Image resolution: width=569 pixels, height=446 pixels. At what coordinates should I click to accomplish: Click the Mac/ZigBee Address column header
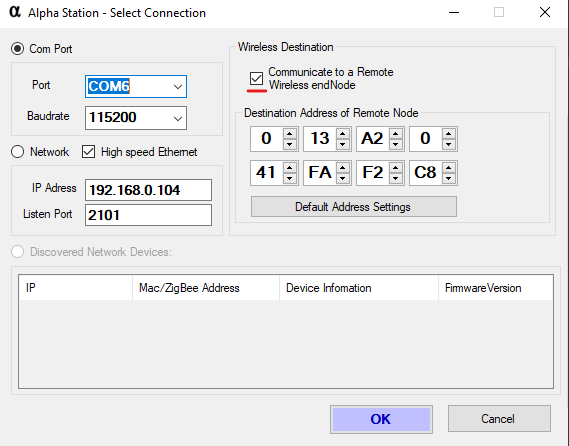206,288
